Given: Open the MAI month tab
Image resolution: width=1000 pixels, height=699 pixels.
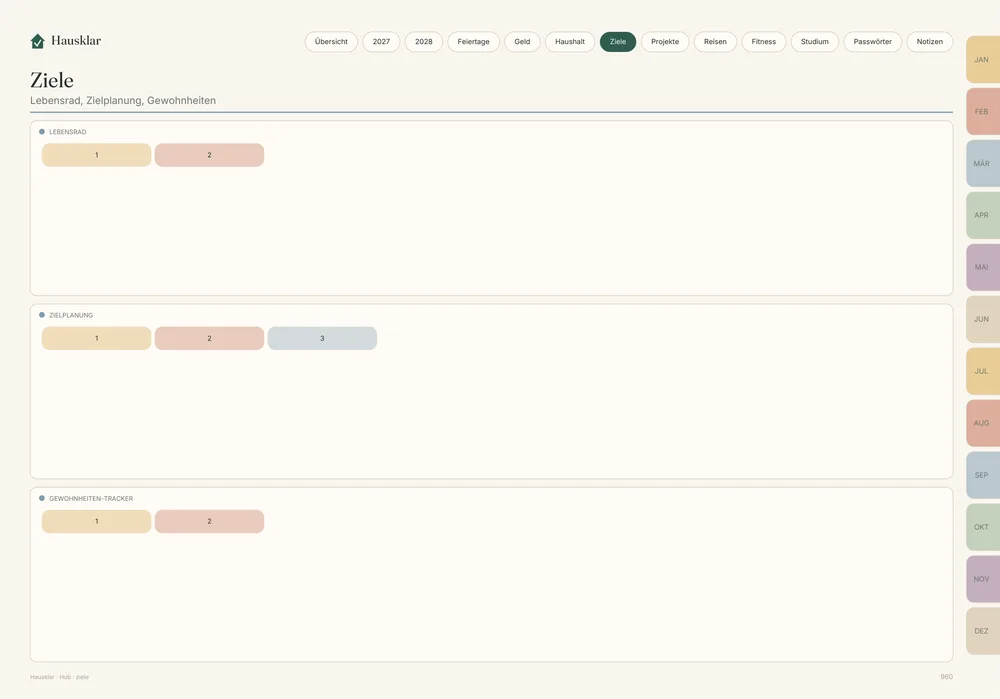Looking at the screenshot, I should coord(983,267).
